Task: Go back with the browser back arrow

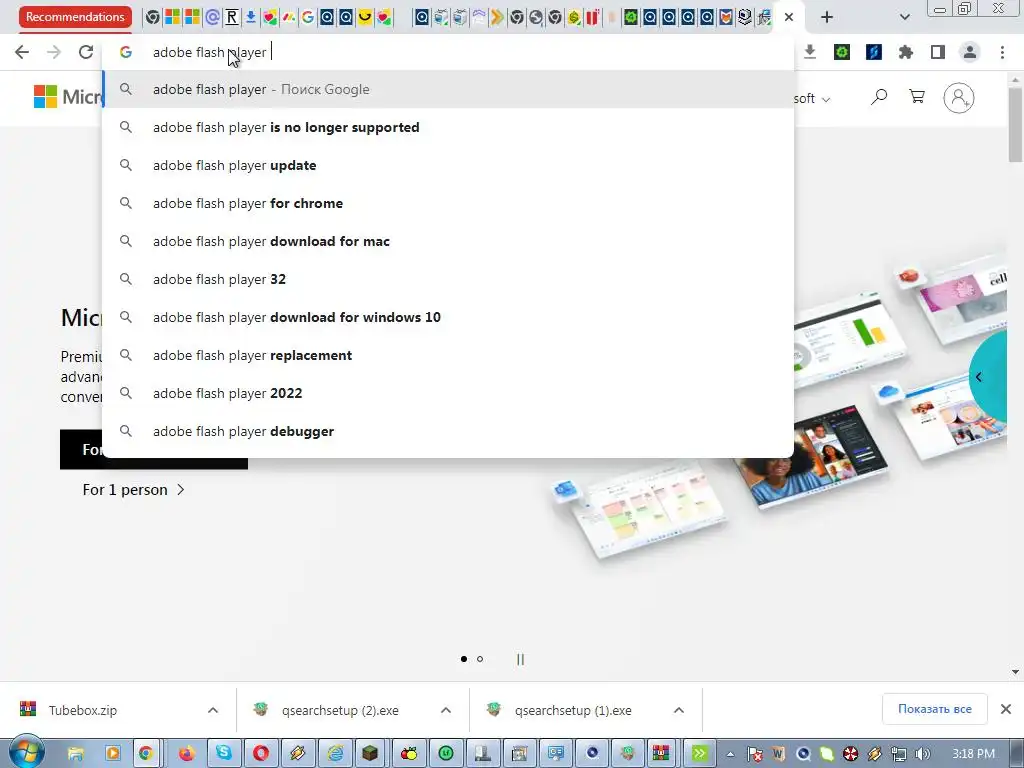Action: (22, 52)
